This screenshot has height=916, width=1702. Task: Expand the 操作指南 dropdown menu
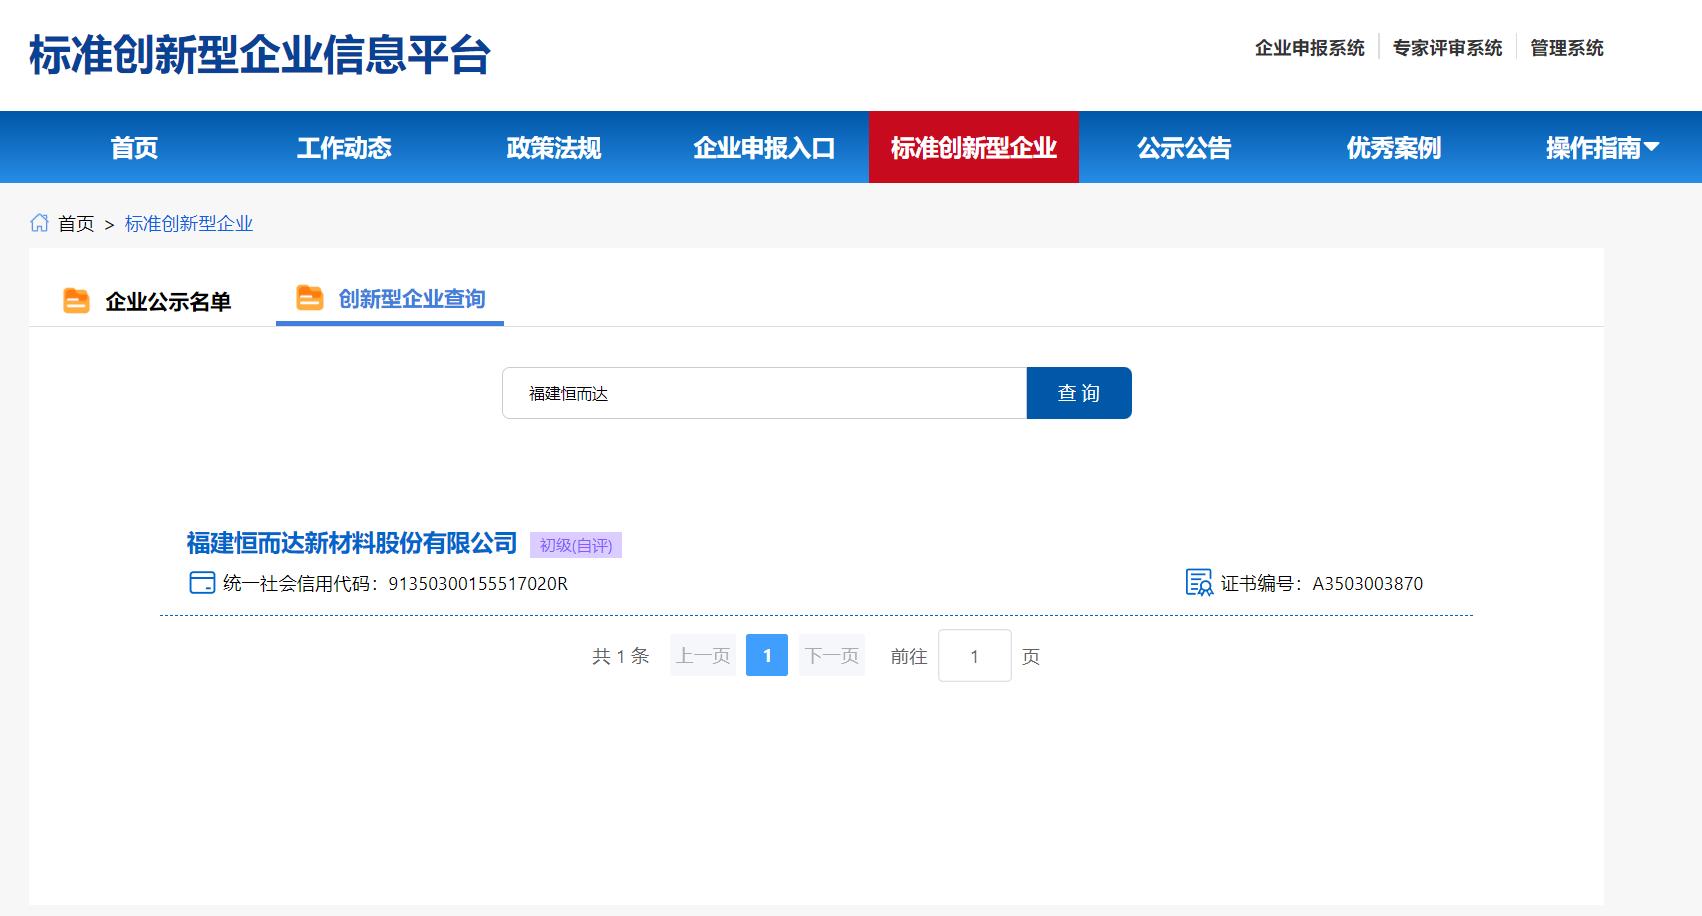1602,148
